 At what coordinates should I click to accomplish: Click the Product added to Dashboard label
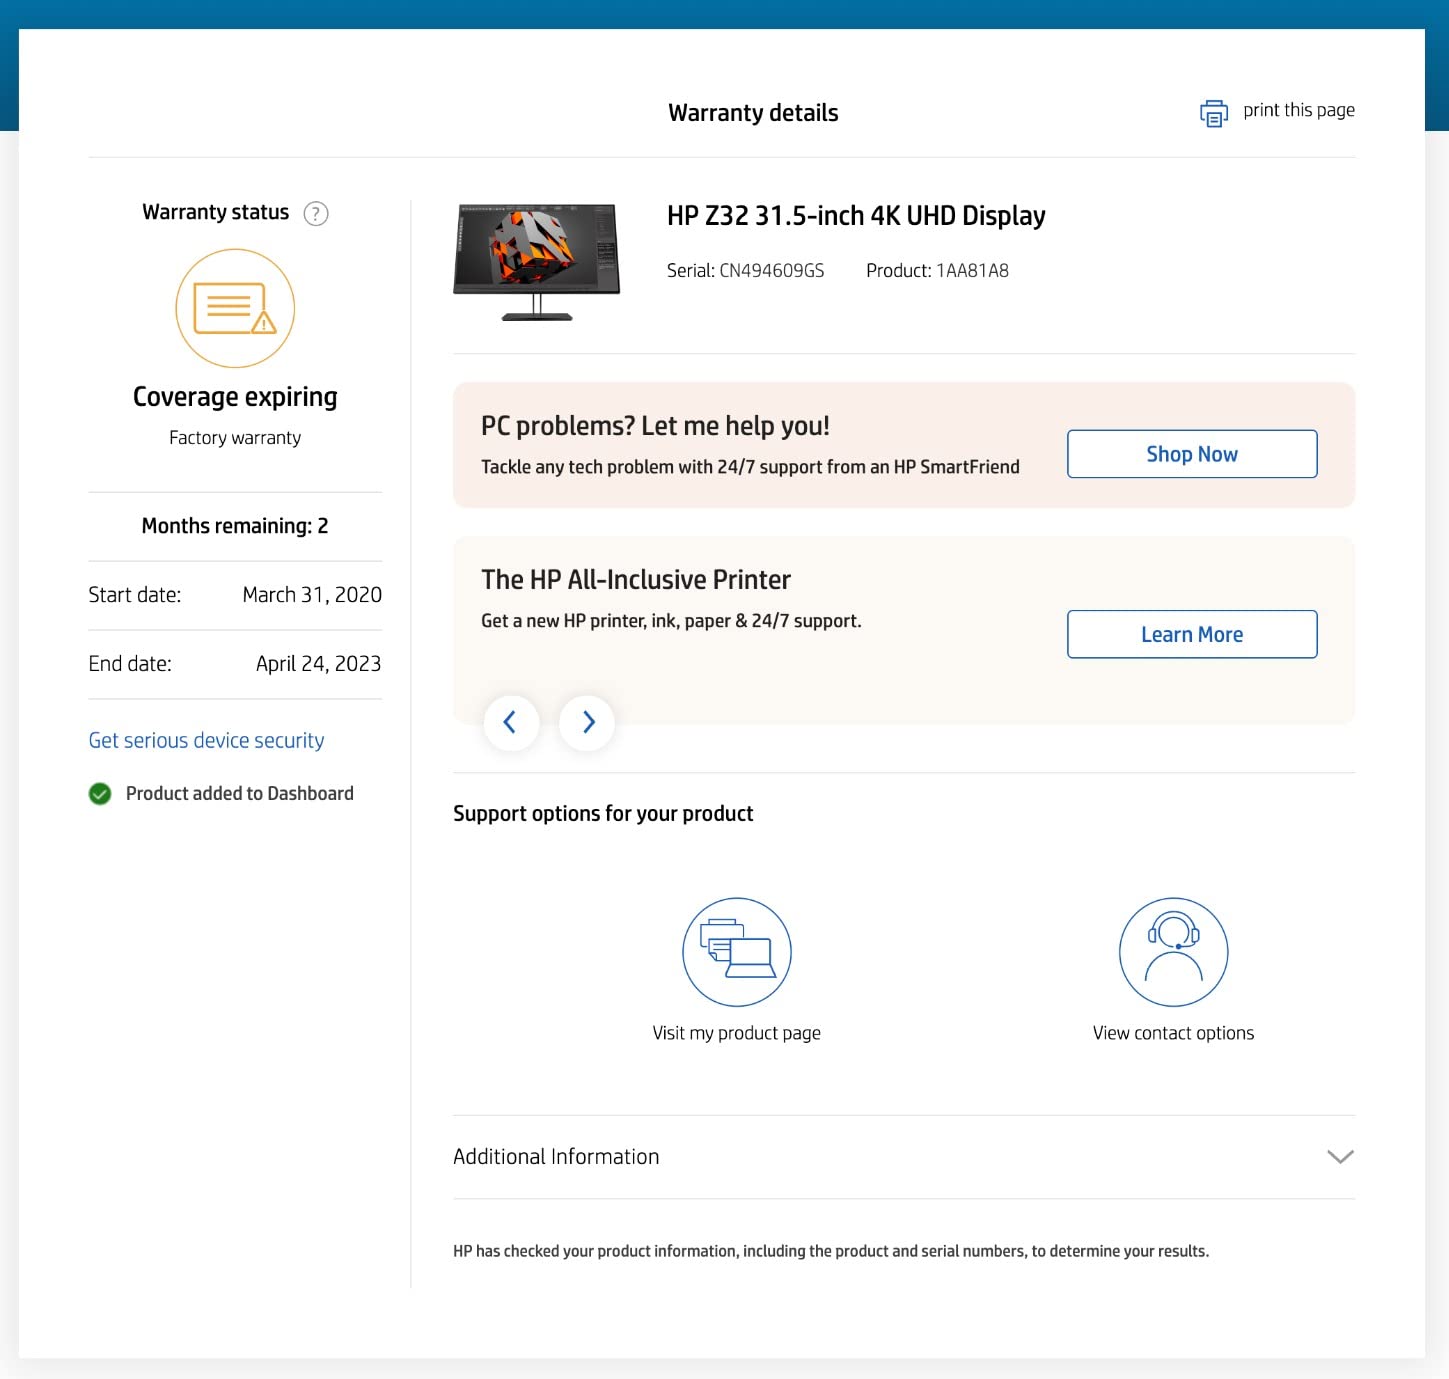point(240,793)
